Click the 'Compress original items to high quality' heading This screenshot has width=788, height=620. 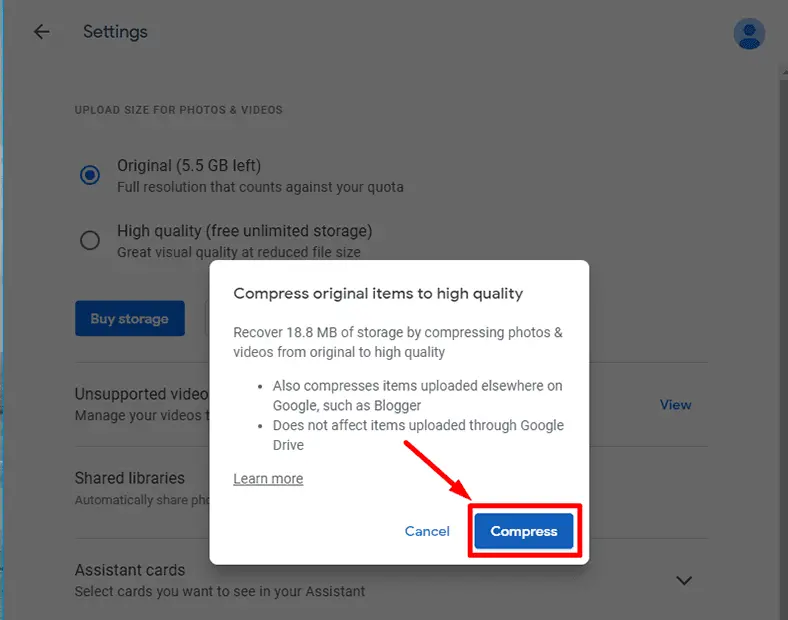coord(378,294)
